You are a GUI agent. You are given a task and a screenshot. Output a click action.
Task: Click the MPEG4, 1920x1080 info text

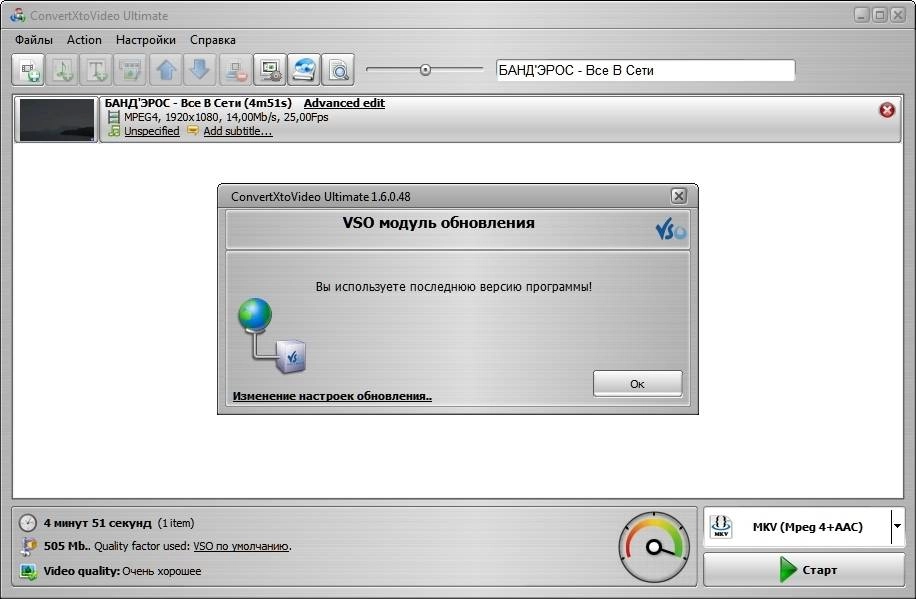click(226, 117)
